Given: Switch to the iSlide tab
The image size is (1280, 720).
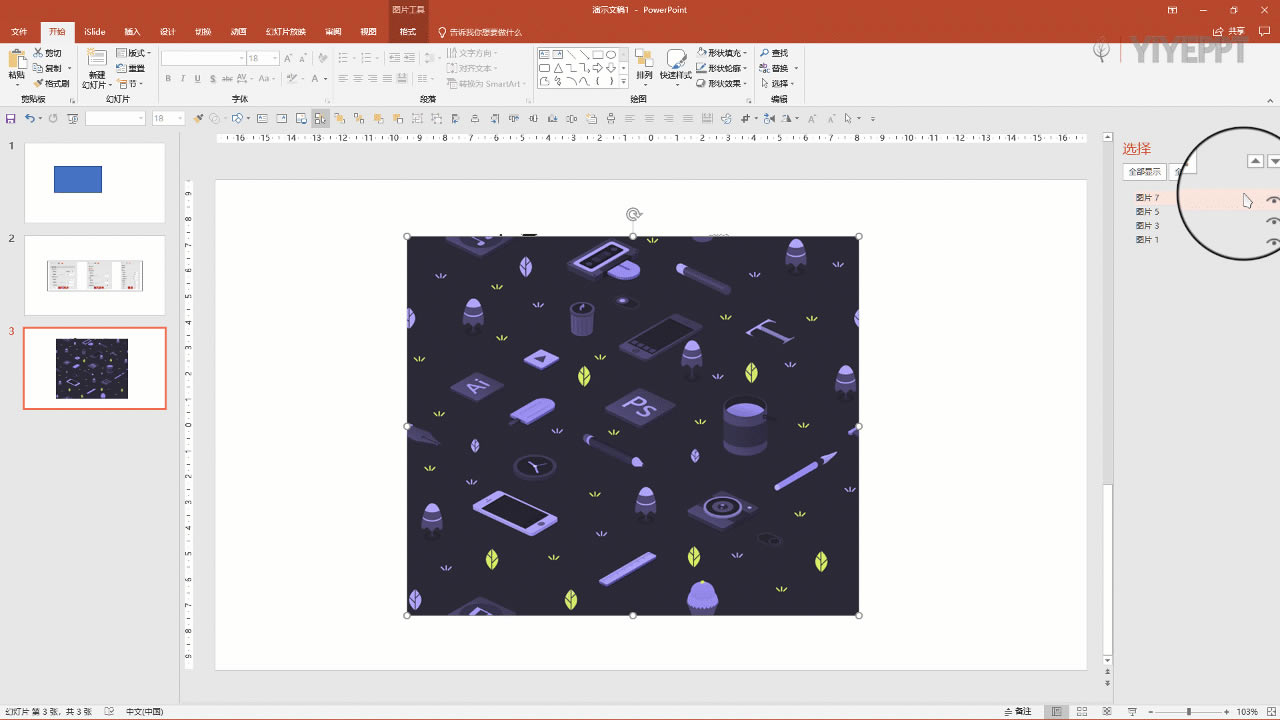Looking at the screenshot, I should point(94,32).
